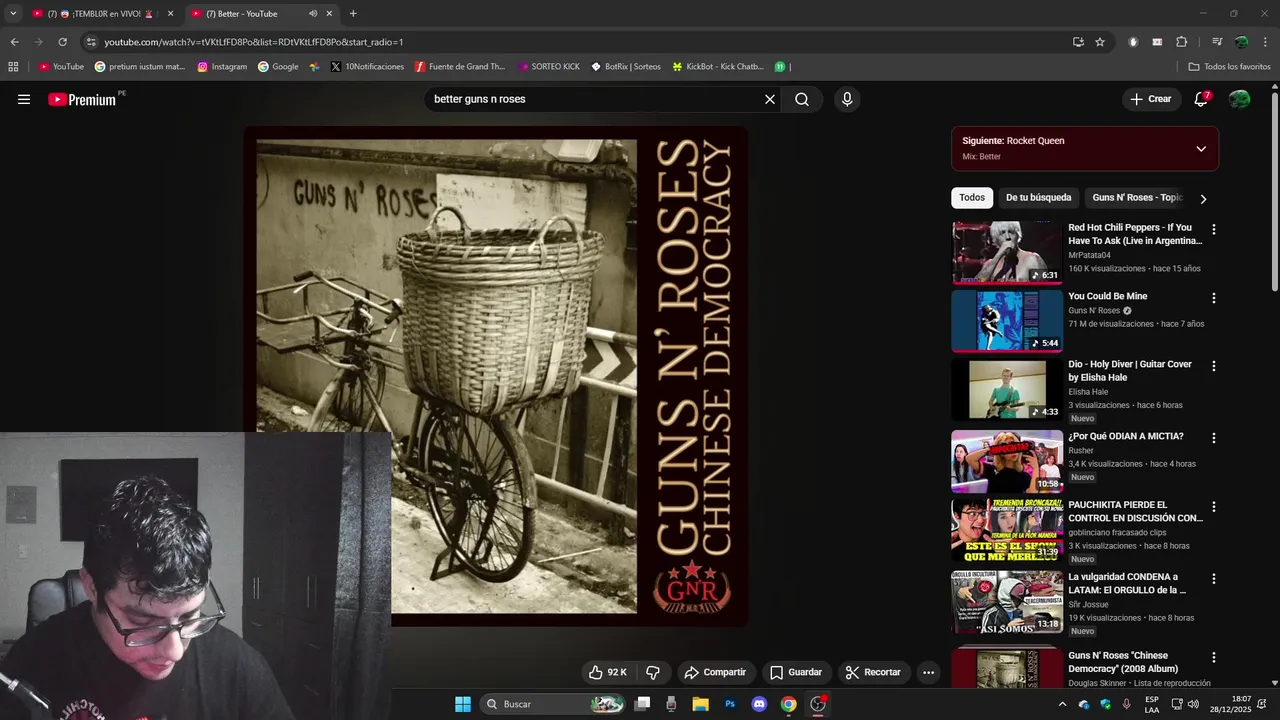Viewport: 1280px width, 720px height.
Task: Expand the Mix: Better queue panel
Action: pos(1201,149)
